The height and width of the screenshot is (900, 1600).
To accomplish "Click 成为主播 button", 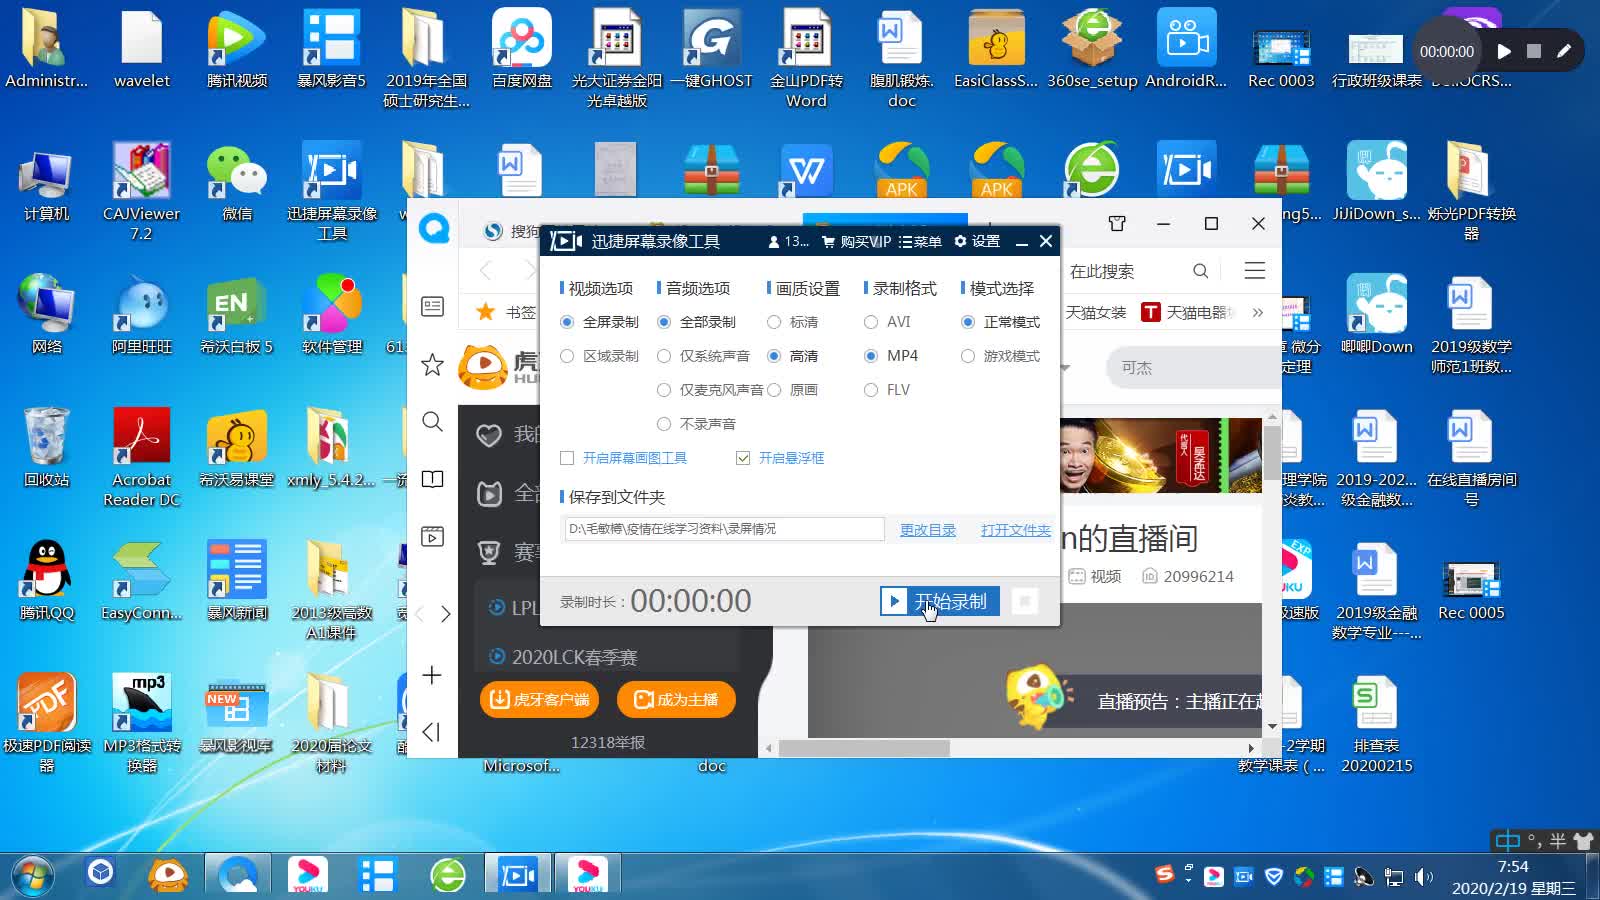I will pyautogui.click(x=676, y=700).
